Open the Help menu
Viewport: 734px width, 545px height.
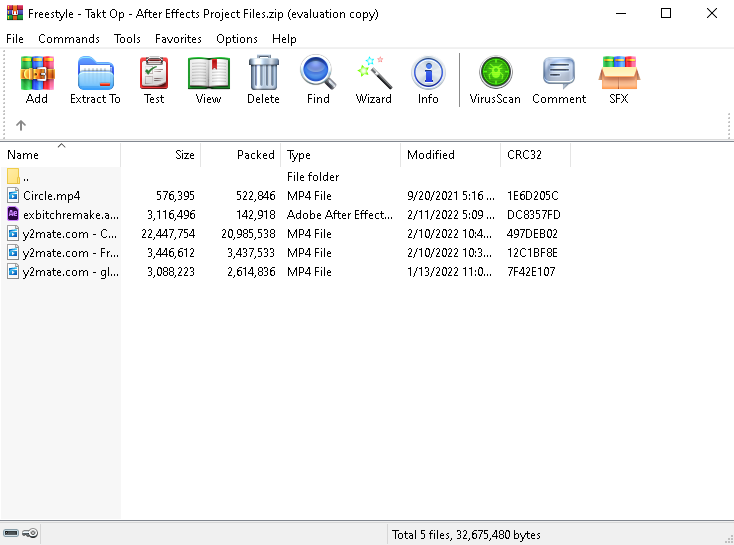pyautogui.click(x=284, y=39)
